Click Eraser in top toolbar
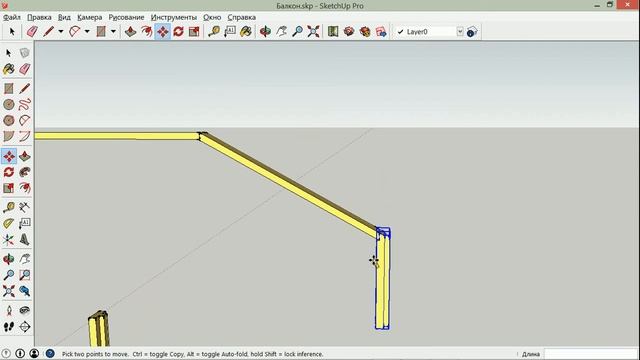This screenshot has height=360, width=640. tap(32, 31)
